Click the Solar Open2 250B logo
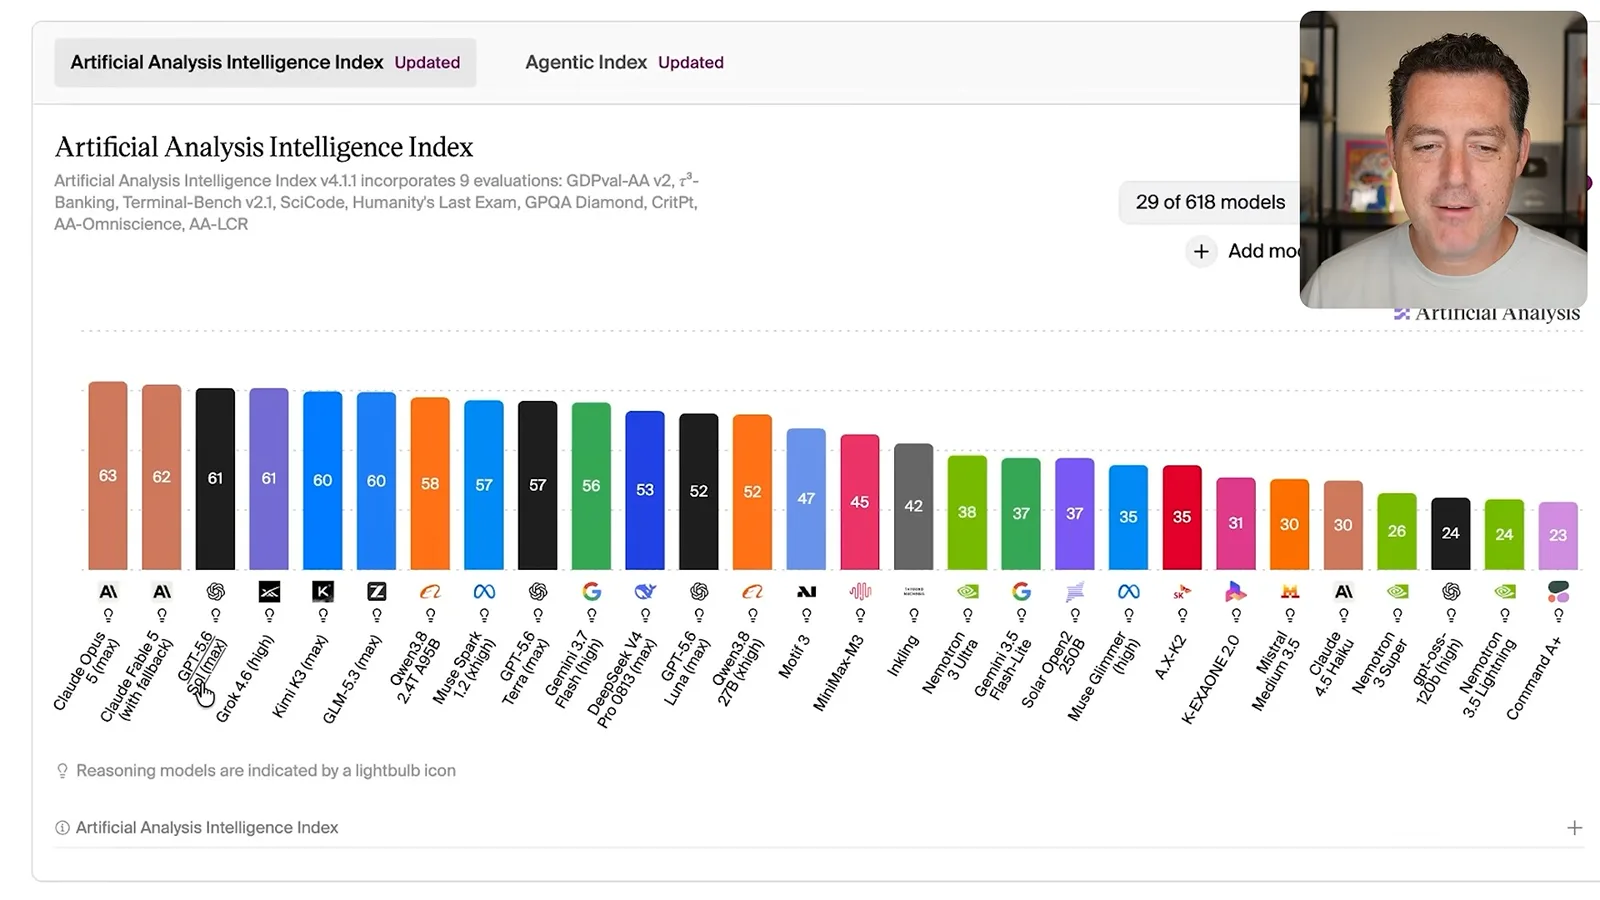 1075,592
